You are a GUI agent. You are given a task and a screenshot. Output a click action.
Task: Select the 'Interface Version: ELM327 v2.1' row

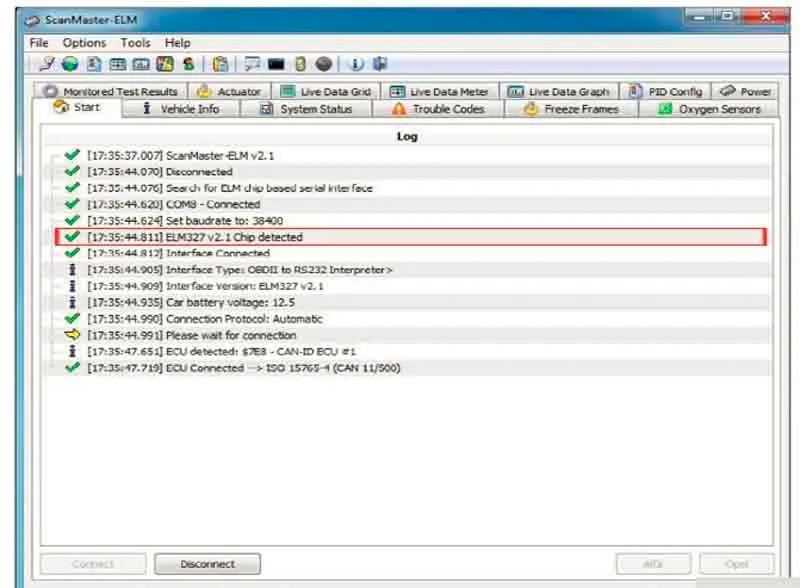pyautogui.click(x=407, y=286)
